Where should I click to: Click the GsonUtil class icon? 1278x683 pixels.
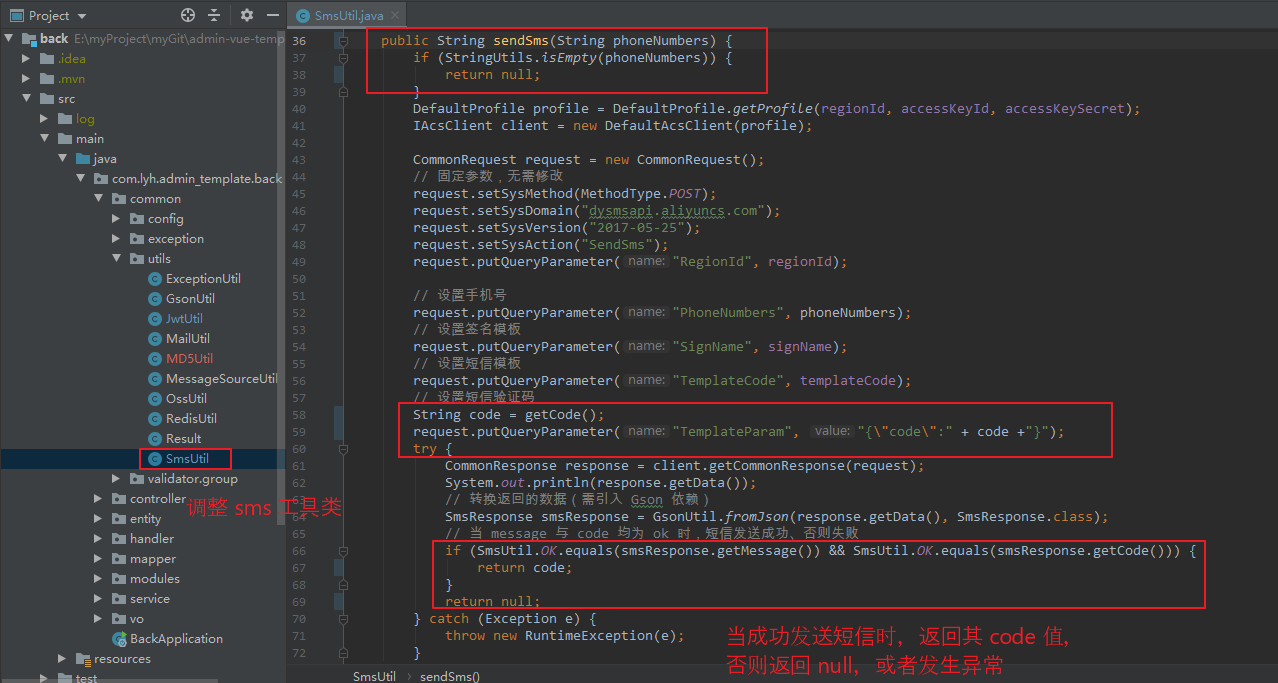(x=155, y=299)
